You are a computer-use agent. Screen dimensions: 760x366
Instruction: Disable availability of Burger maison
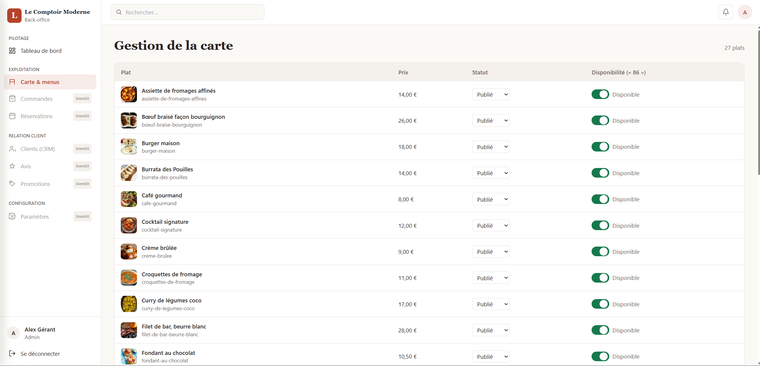click(x=600, y=147)
